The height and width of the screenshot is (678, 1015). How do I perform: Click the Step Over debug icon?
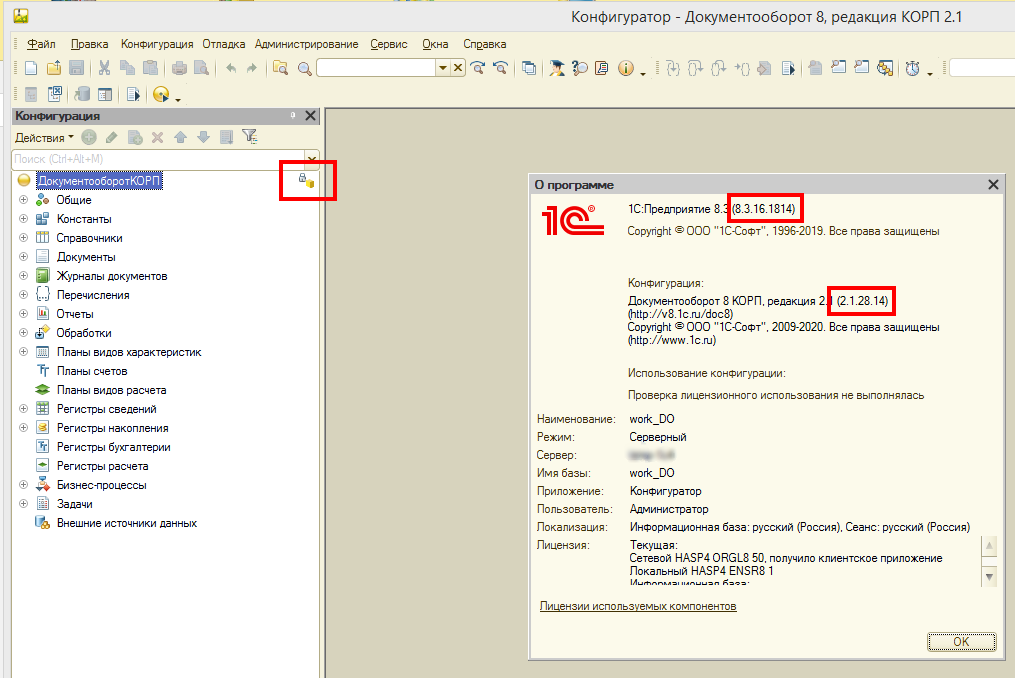tap(695, 68)
